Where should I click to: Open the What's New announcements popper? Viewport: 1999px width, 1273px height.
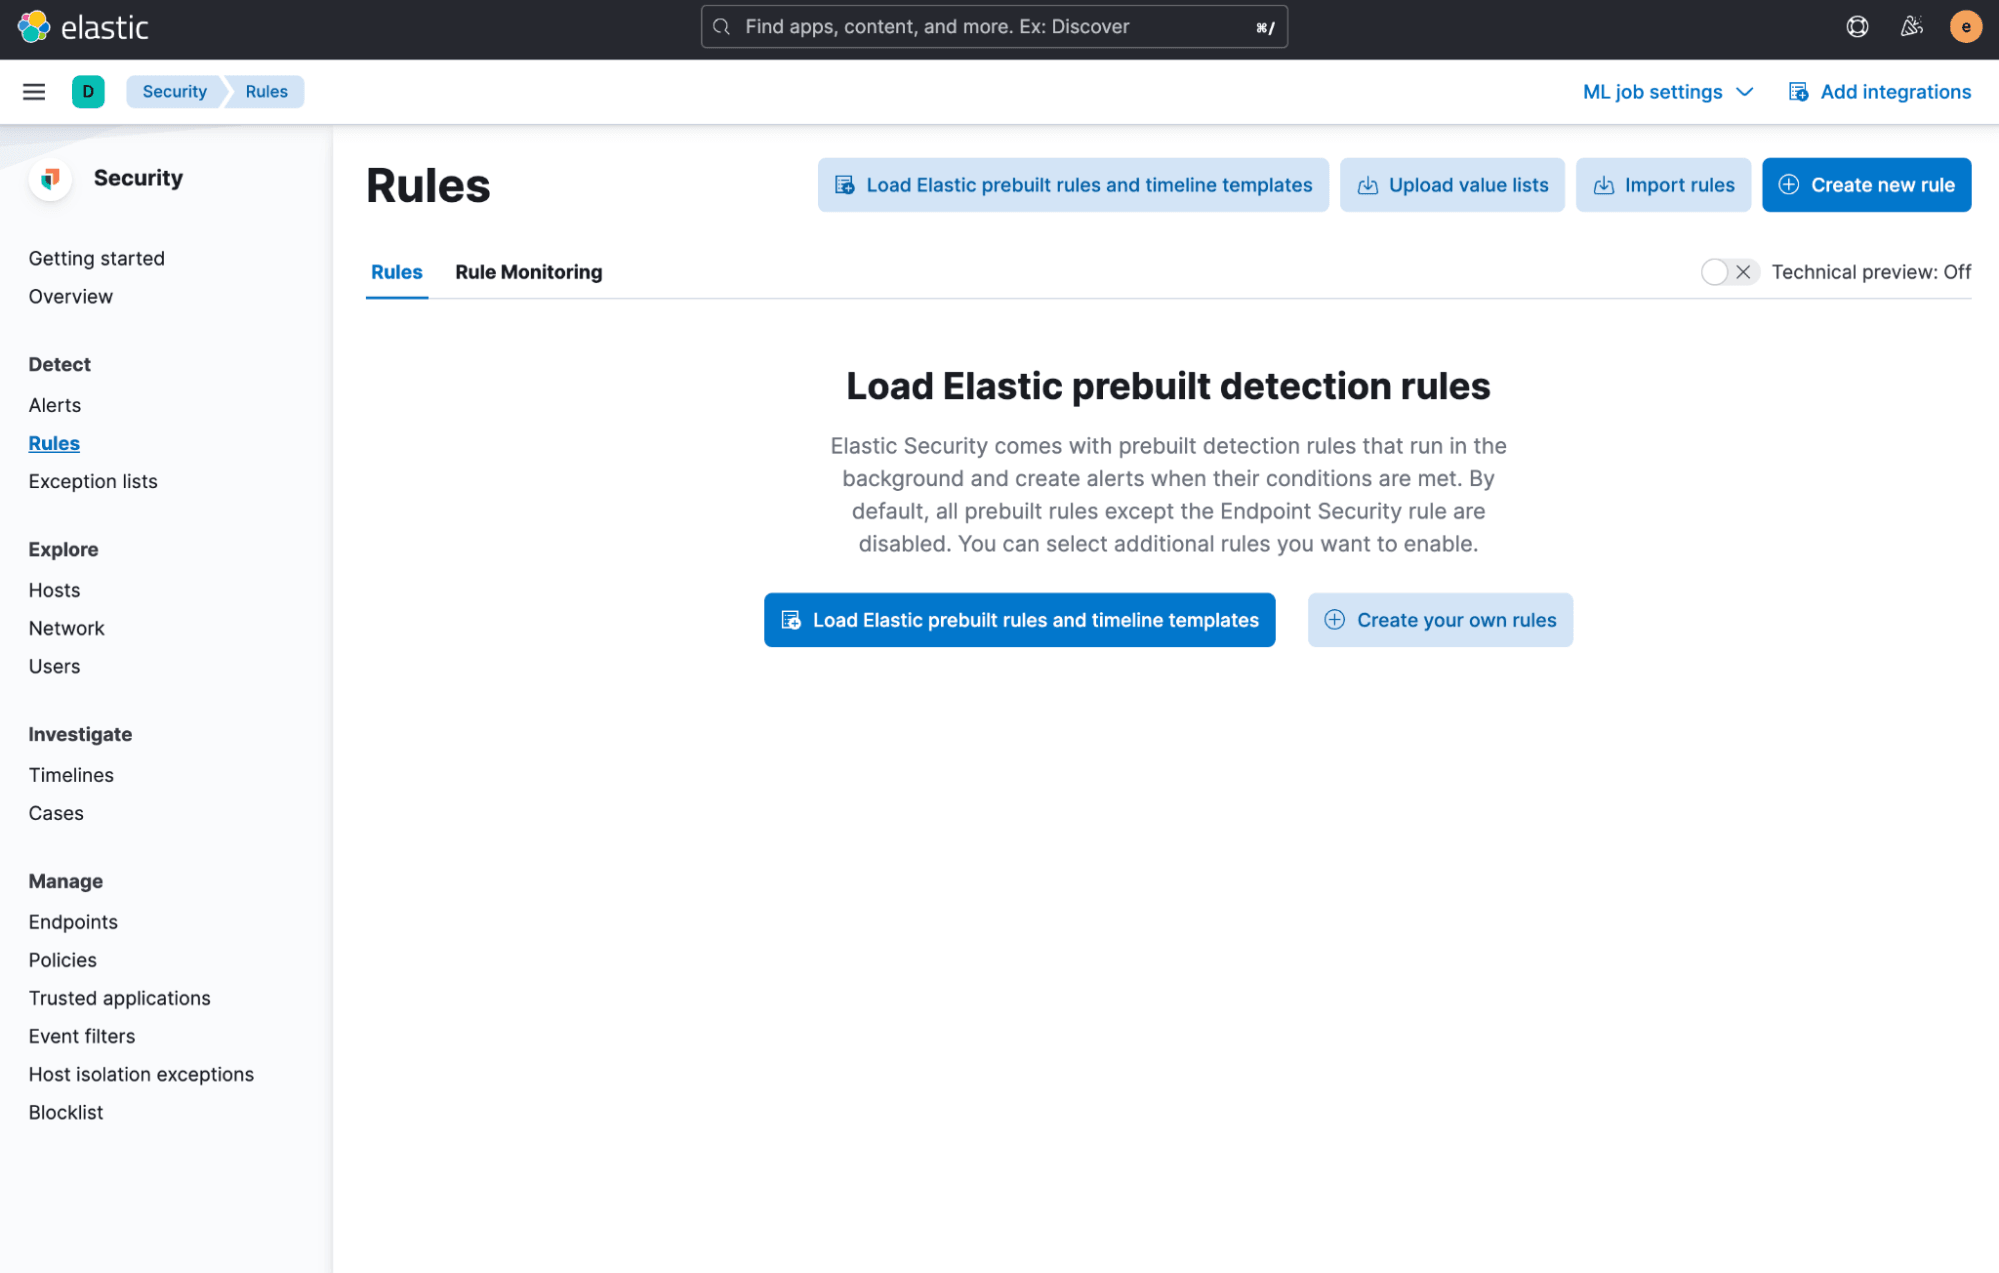(1911, 26)
